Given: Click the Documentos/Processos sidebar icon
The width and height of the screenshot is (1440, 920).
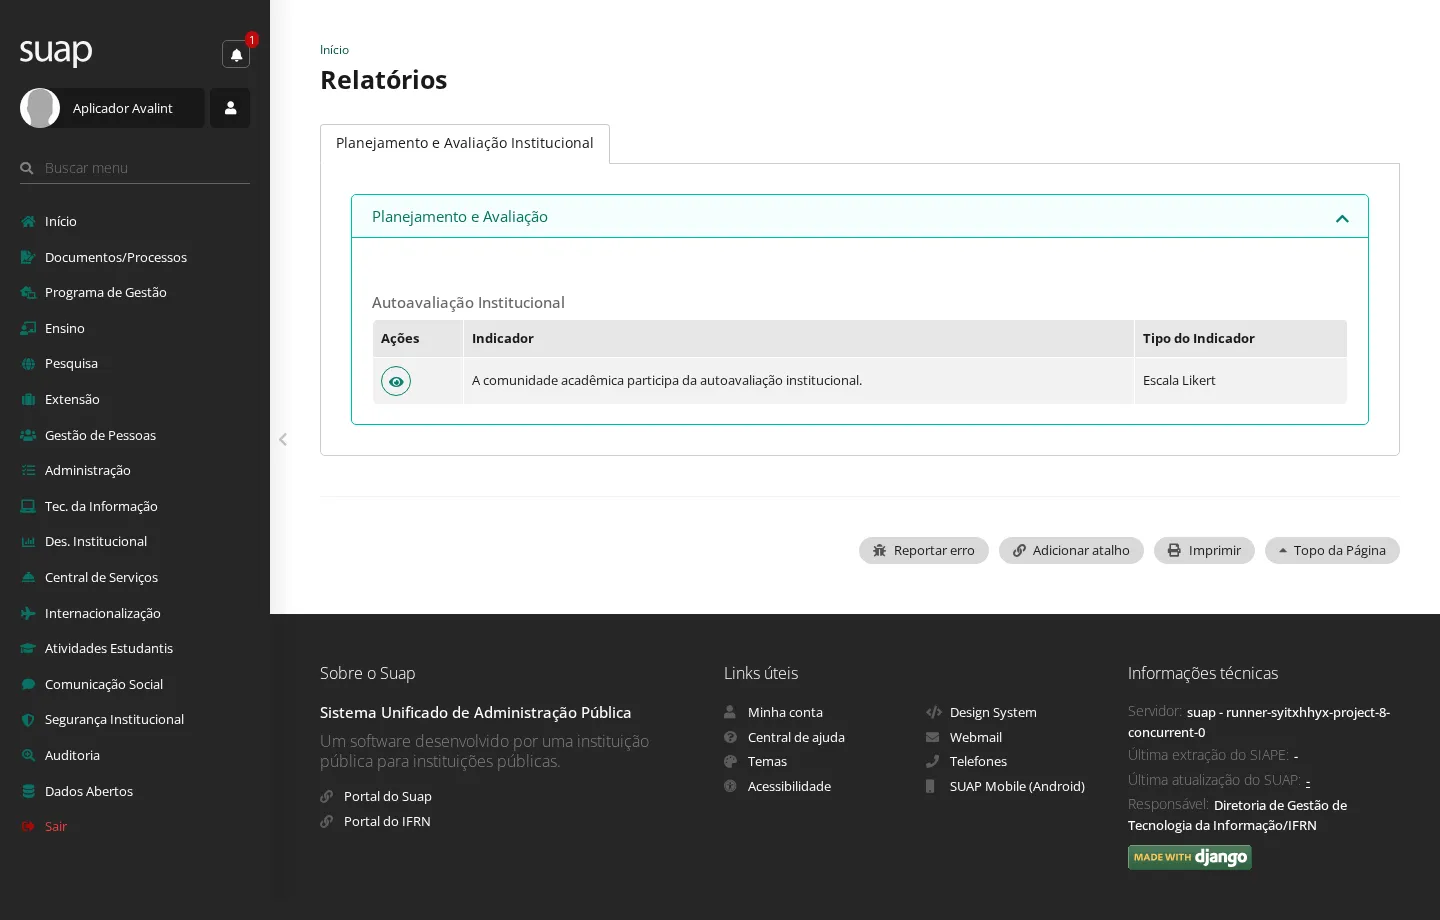Looking at the screenshot, I should pos(28,257).
